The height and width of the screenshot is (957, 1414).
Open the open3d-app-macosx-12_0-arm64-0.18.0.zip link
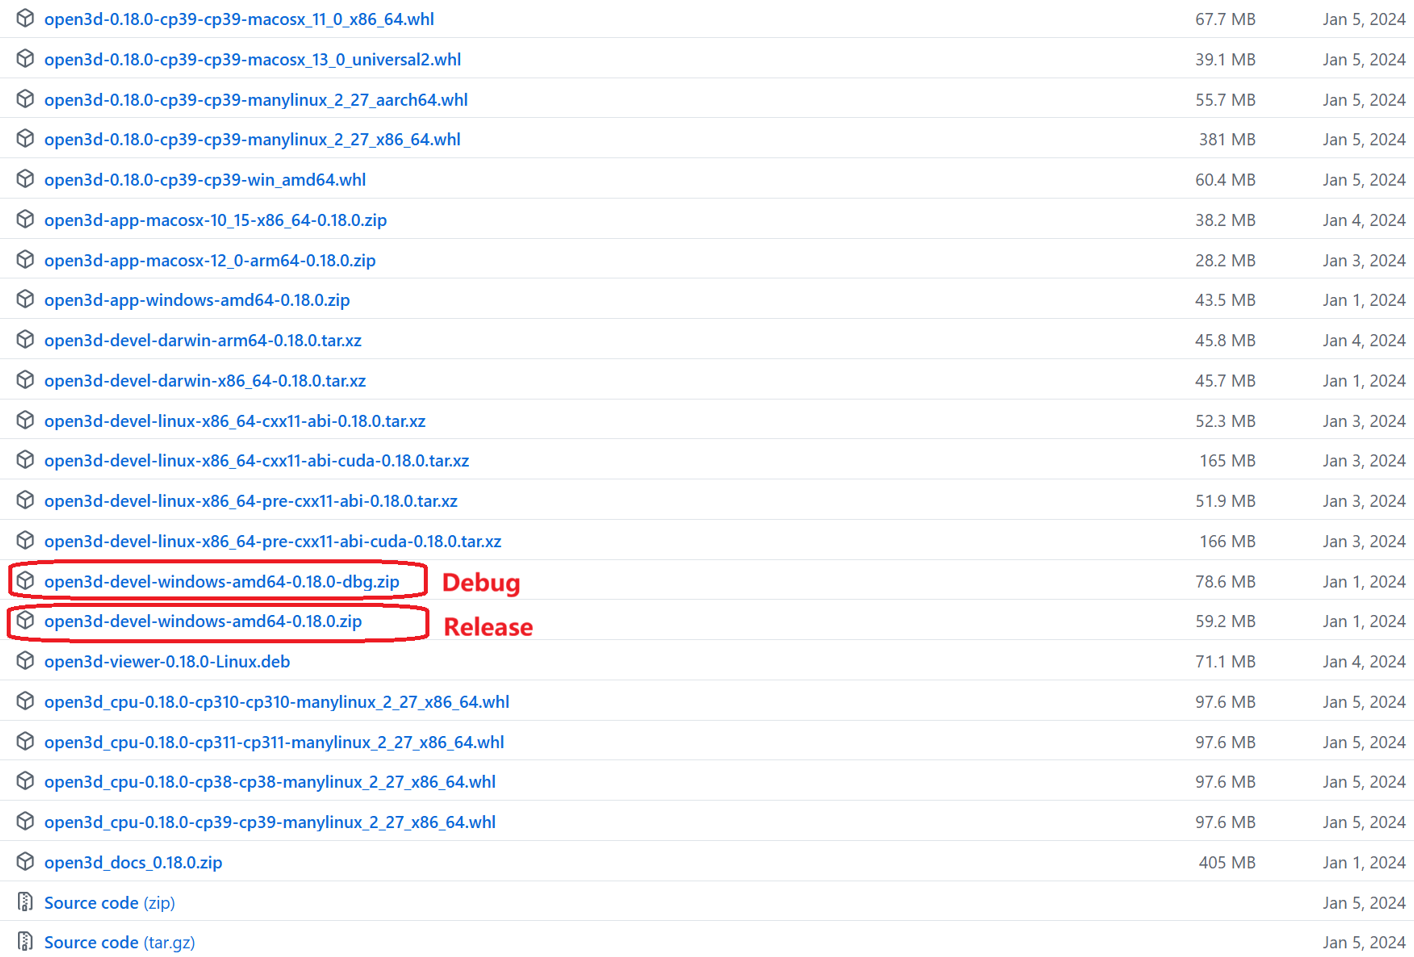209,260
